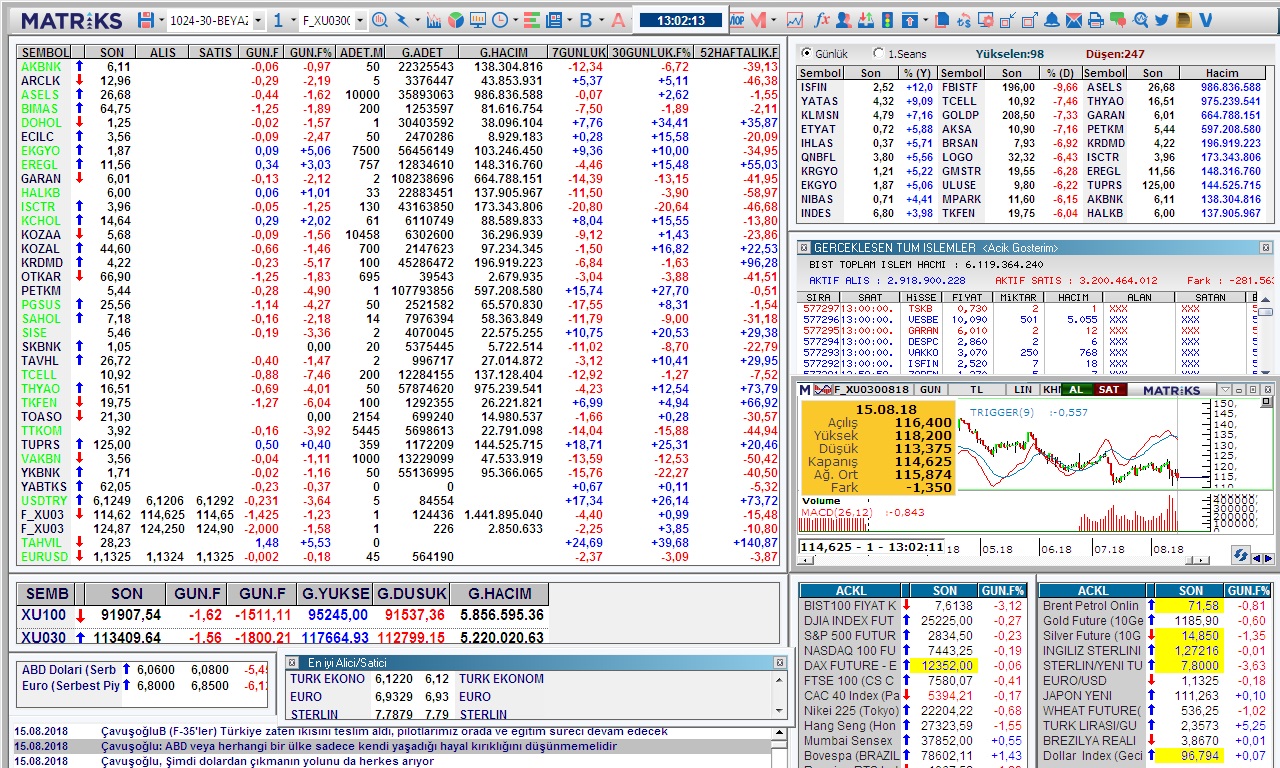
Task: Click the printer icon in toolbar
Action: click(1096, 20)
